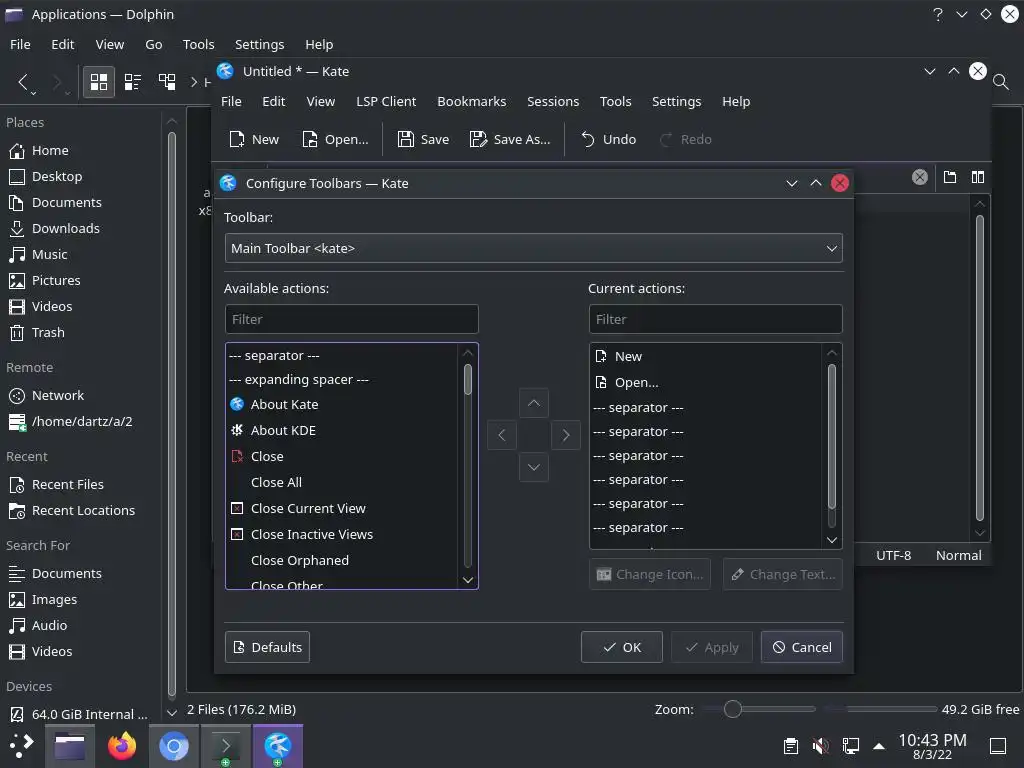Viewport: 1024px width, 768px height.
Task: Expand the system tray hidden icons arrow
Action: [879, 746]
